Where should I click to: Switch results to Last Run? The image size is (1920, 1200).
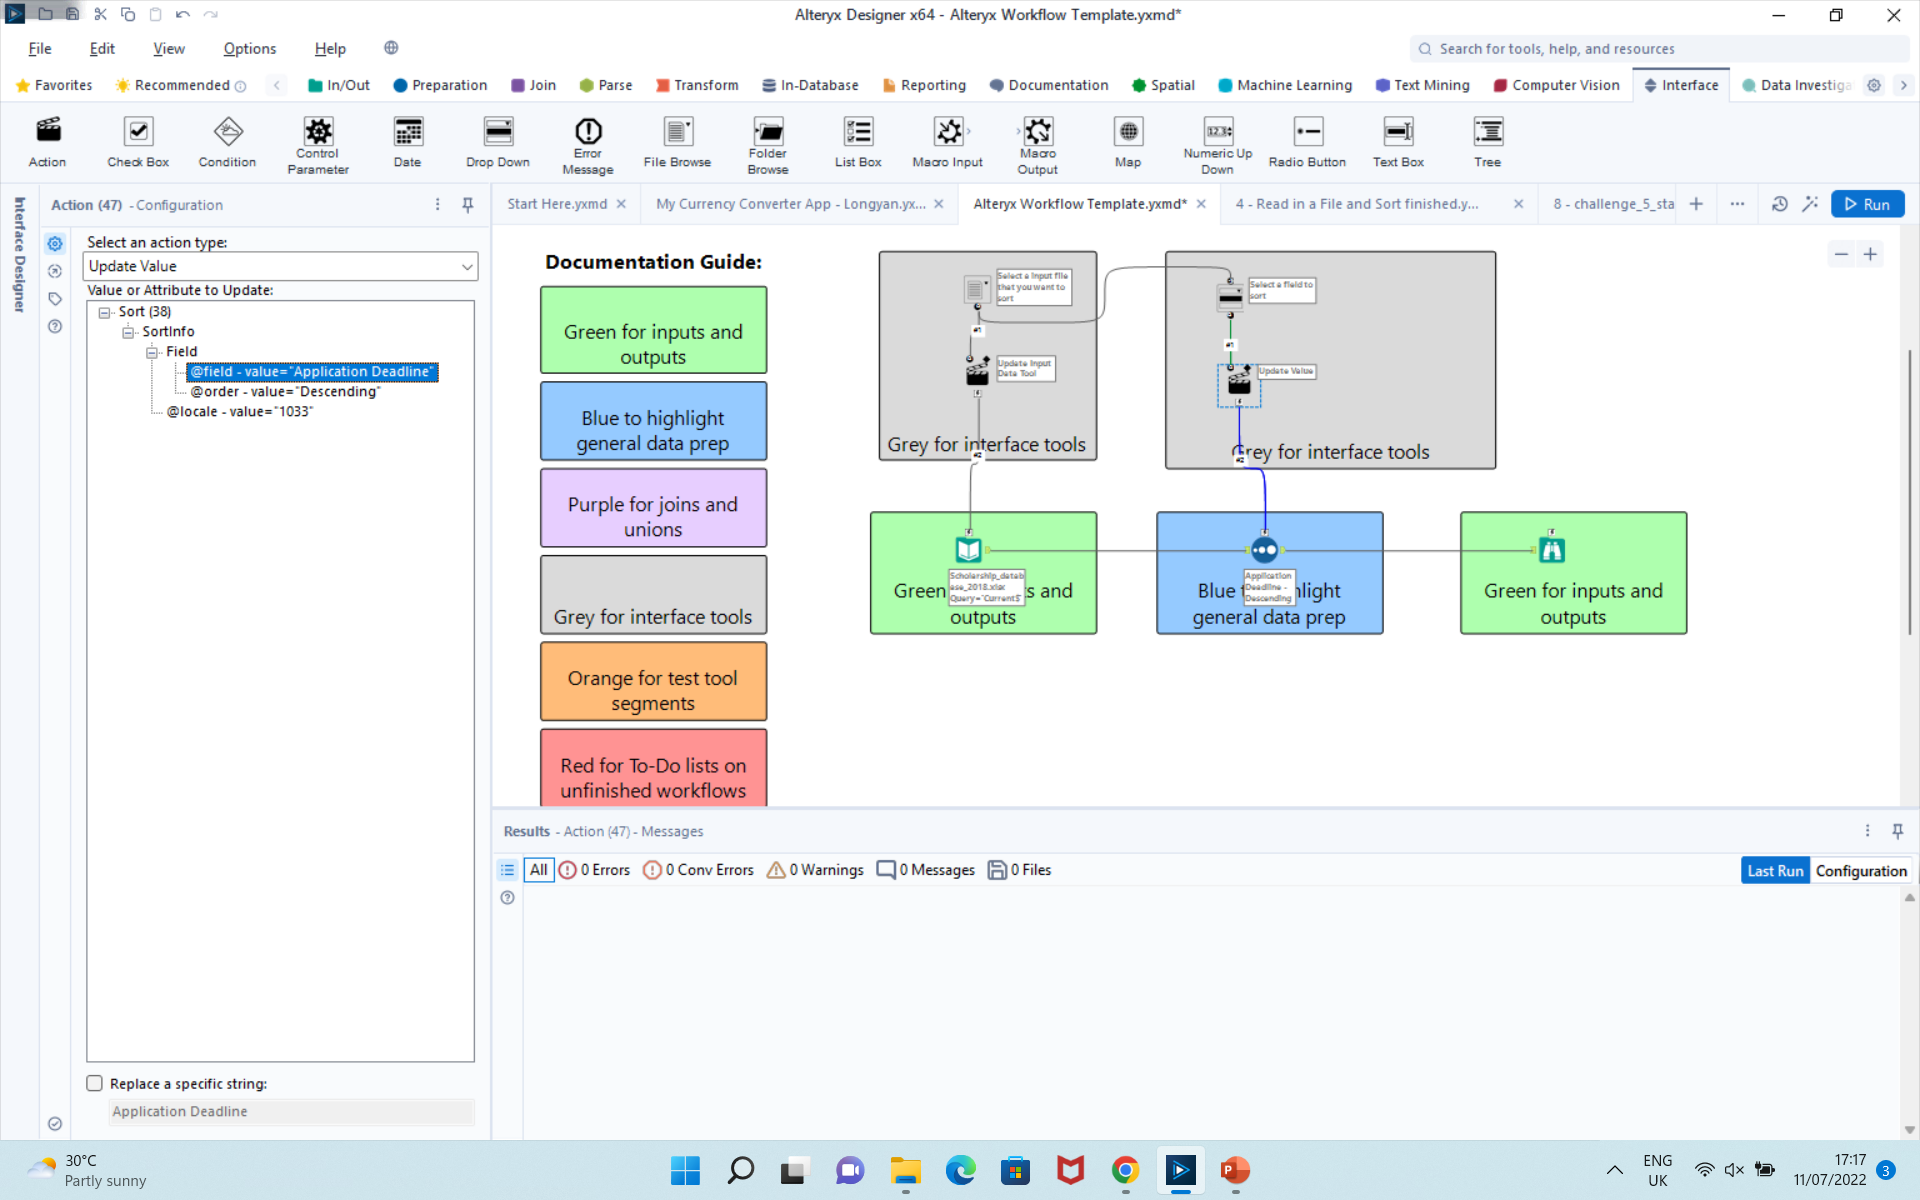pos(1775,871)
